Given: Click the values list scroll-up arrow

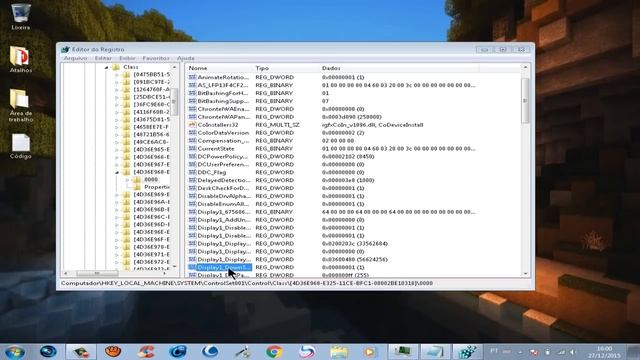Looking at the screenshot, I should point(525,67).
